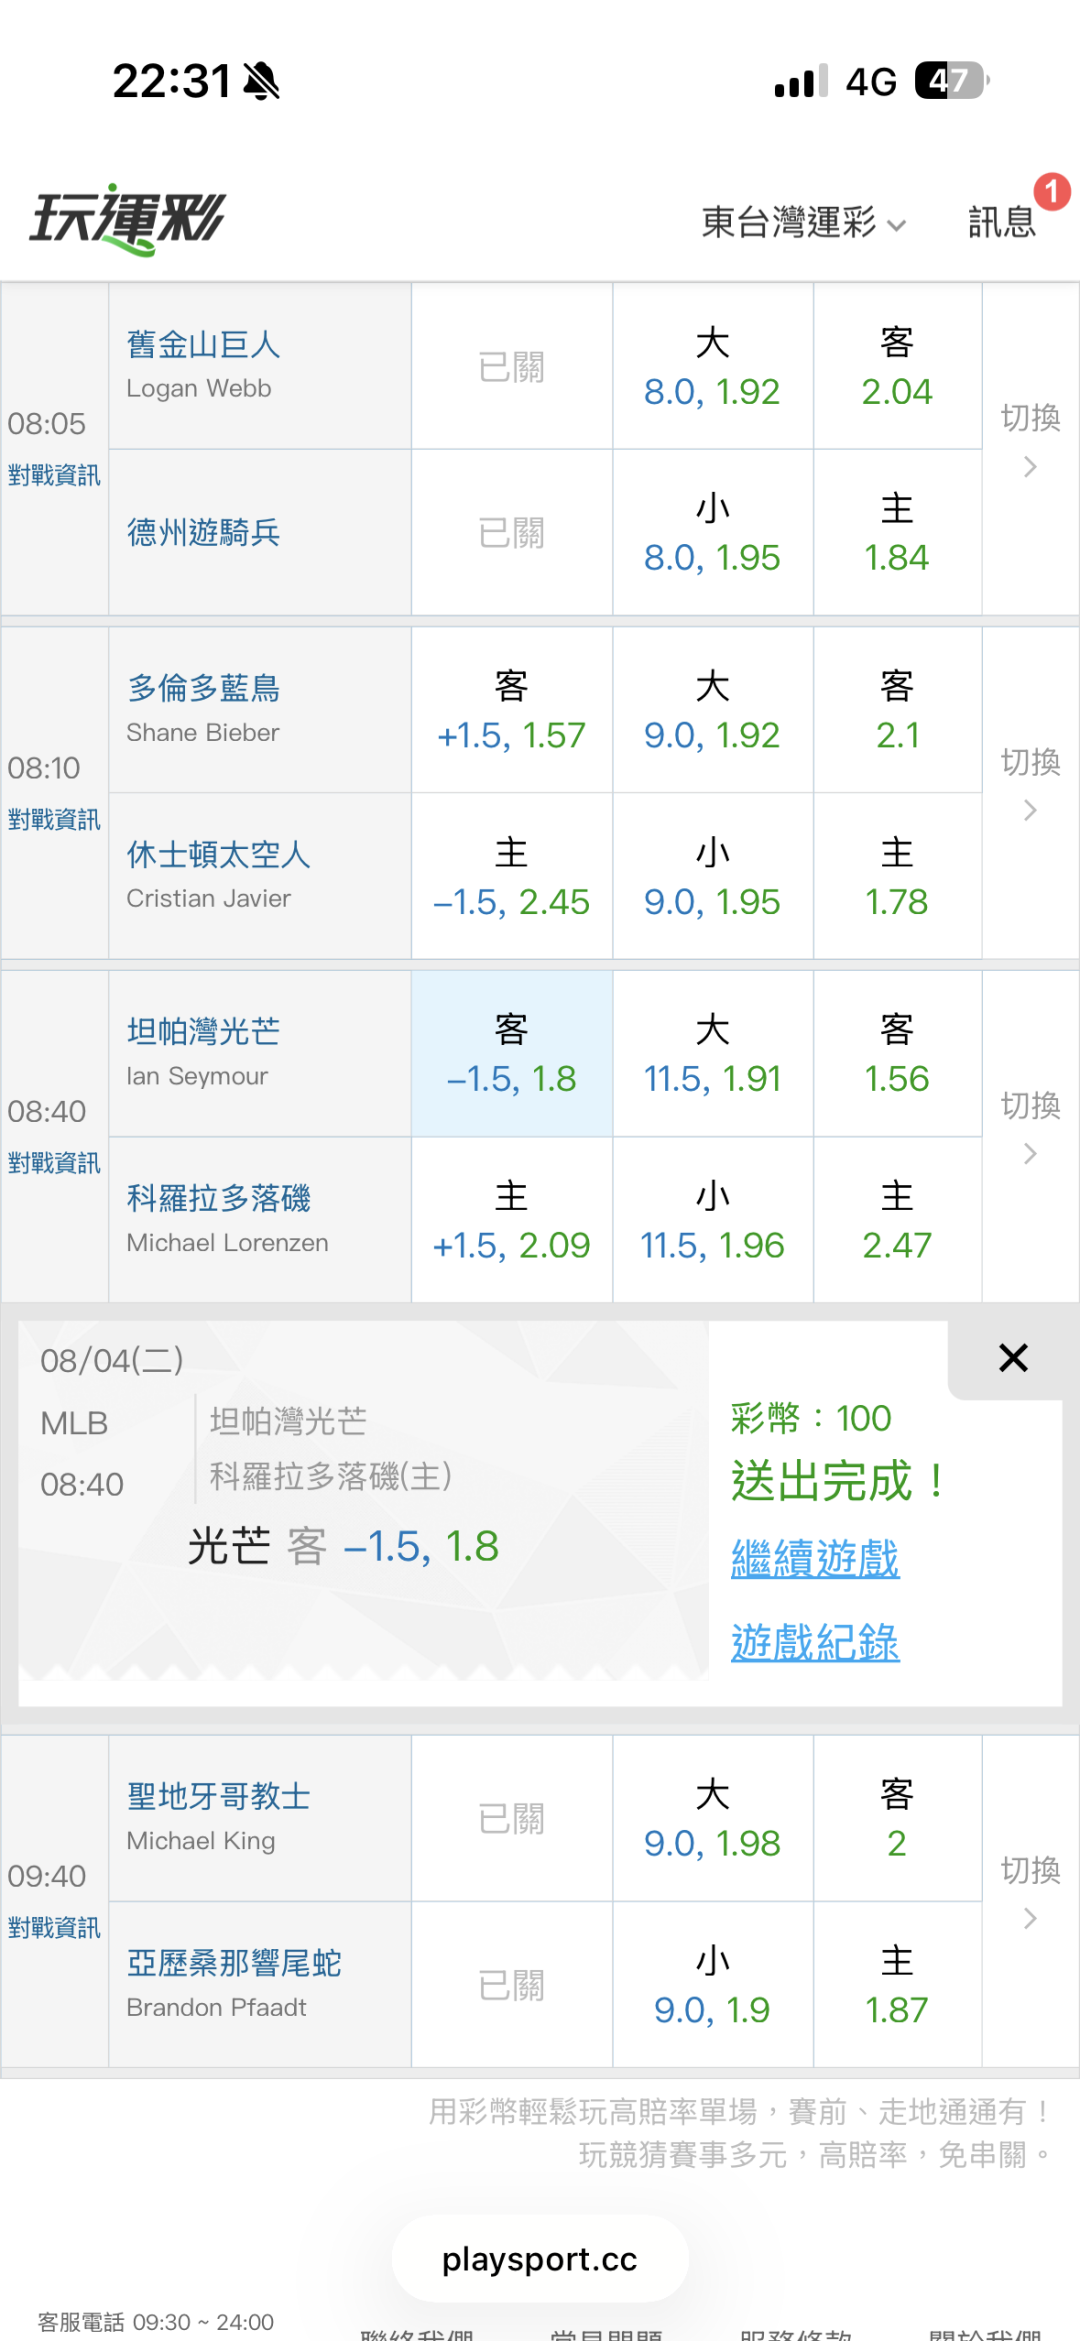Select under 11.5, 1.96 for the Rockies game

click(712, 1220)
